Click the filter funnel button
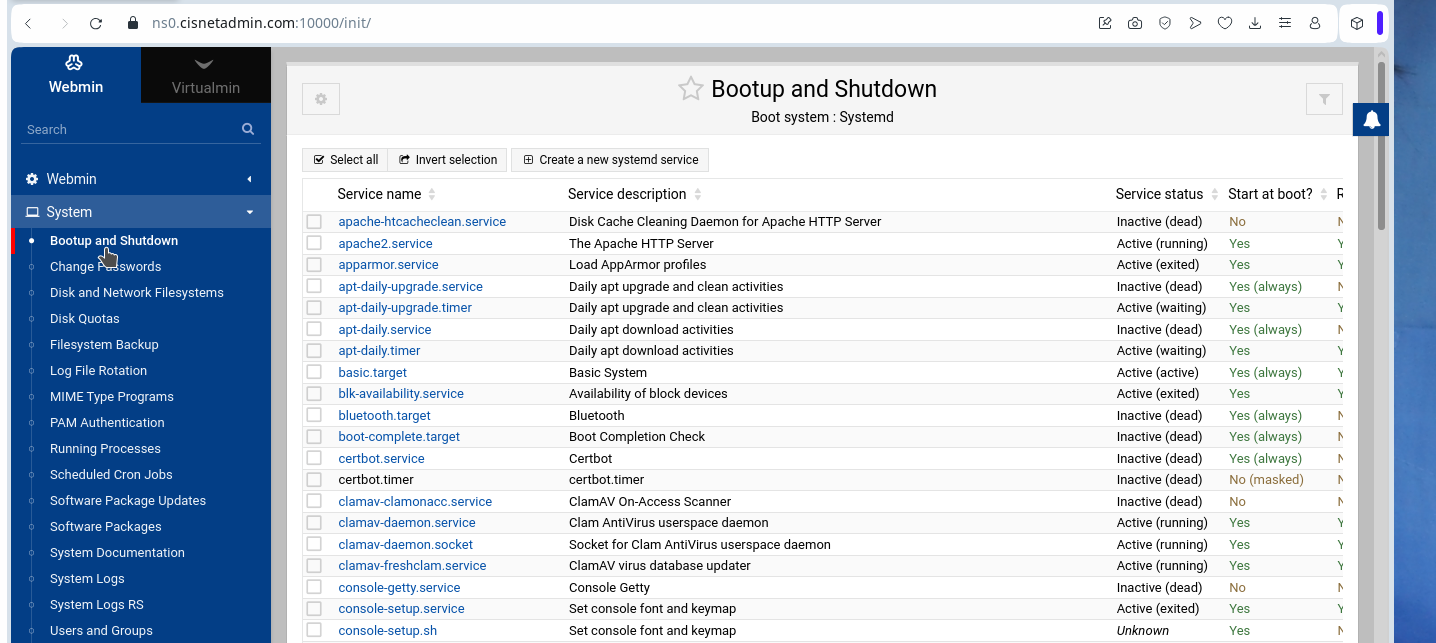This screenshot has width=1436, height=643. click(x=1324, y=99)
